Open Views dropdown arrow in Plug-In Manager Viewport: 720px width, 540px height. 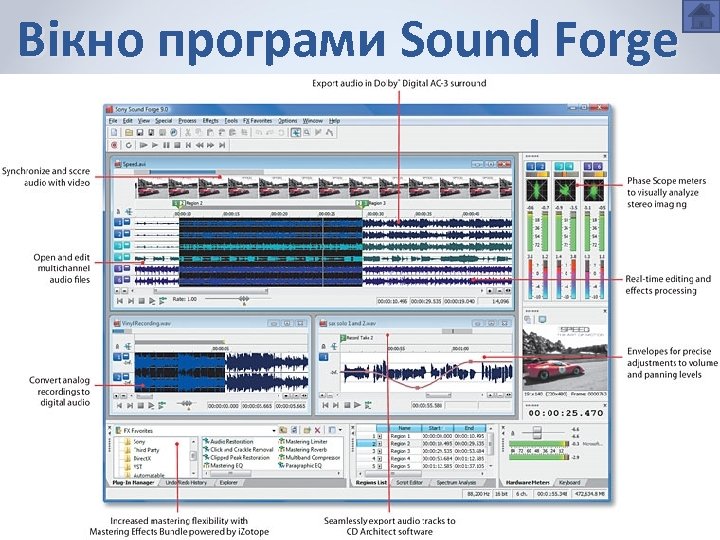(x=340, y=430)
